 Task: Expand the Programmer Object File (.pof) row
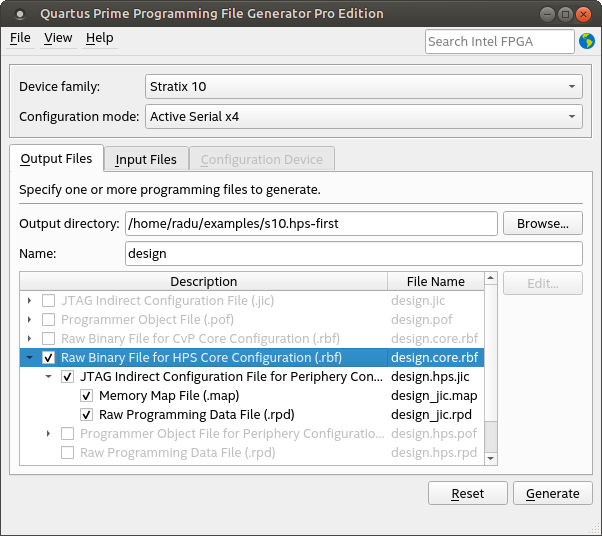pyautogui.click(x=30, y=320)
